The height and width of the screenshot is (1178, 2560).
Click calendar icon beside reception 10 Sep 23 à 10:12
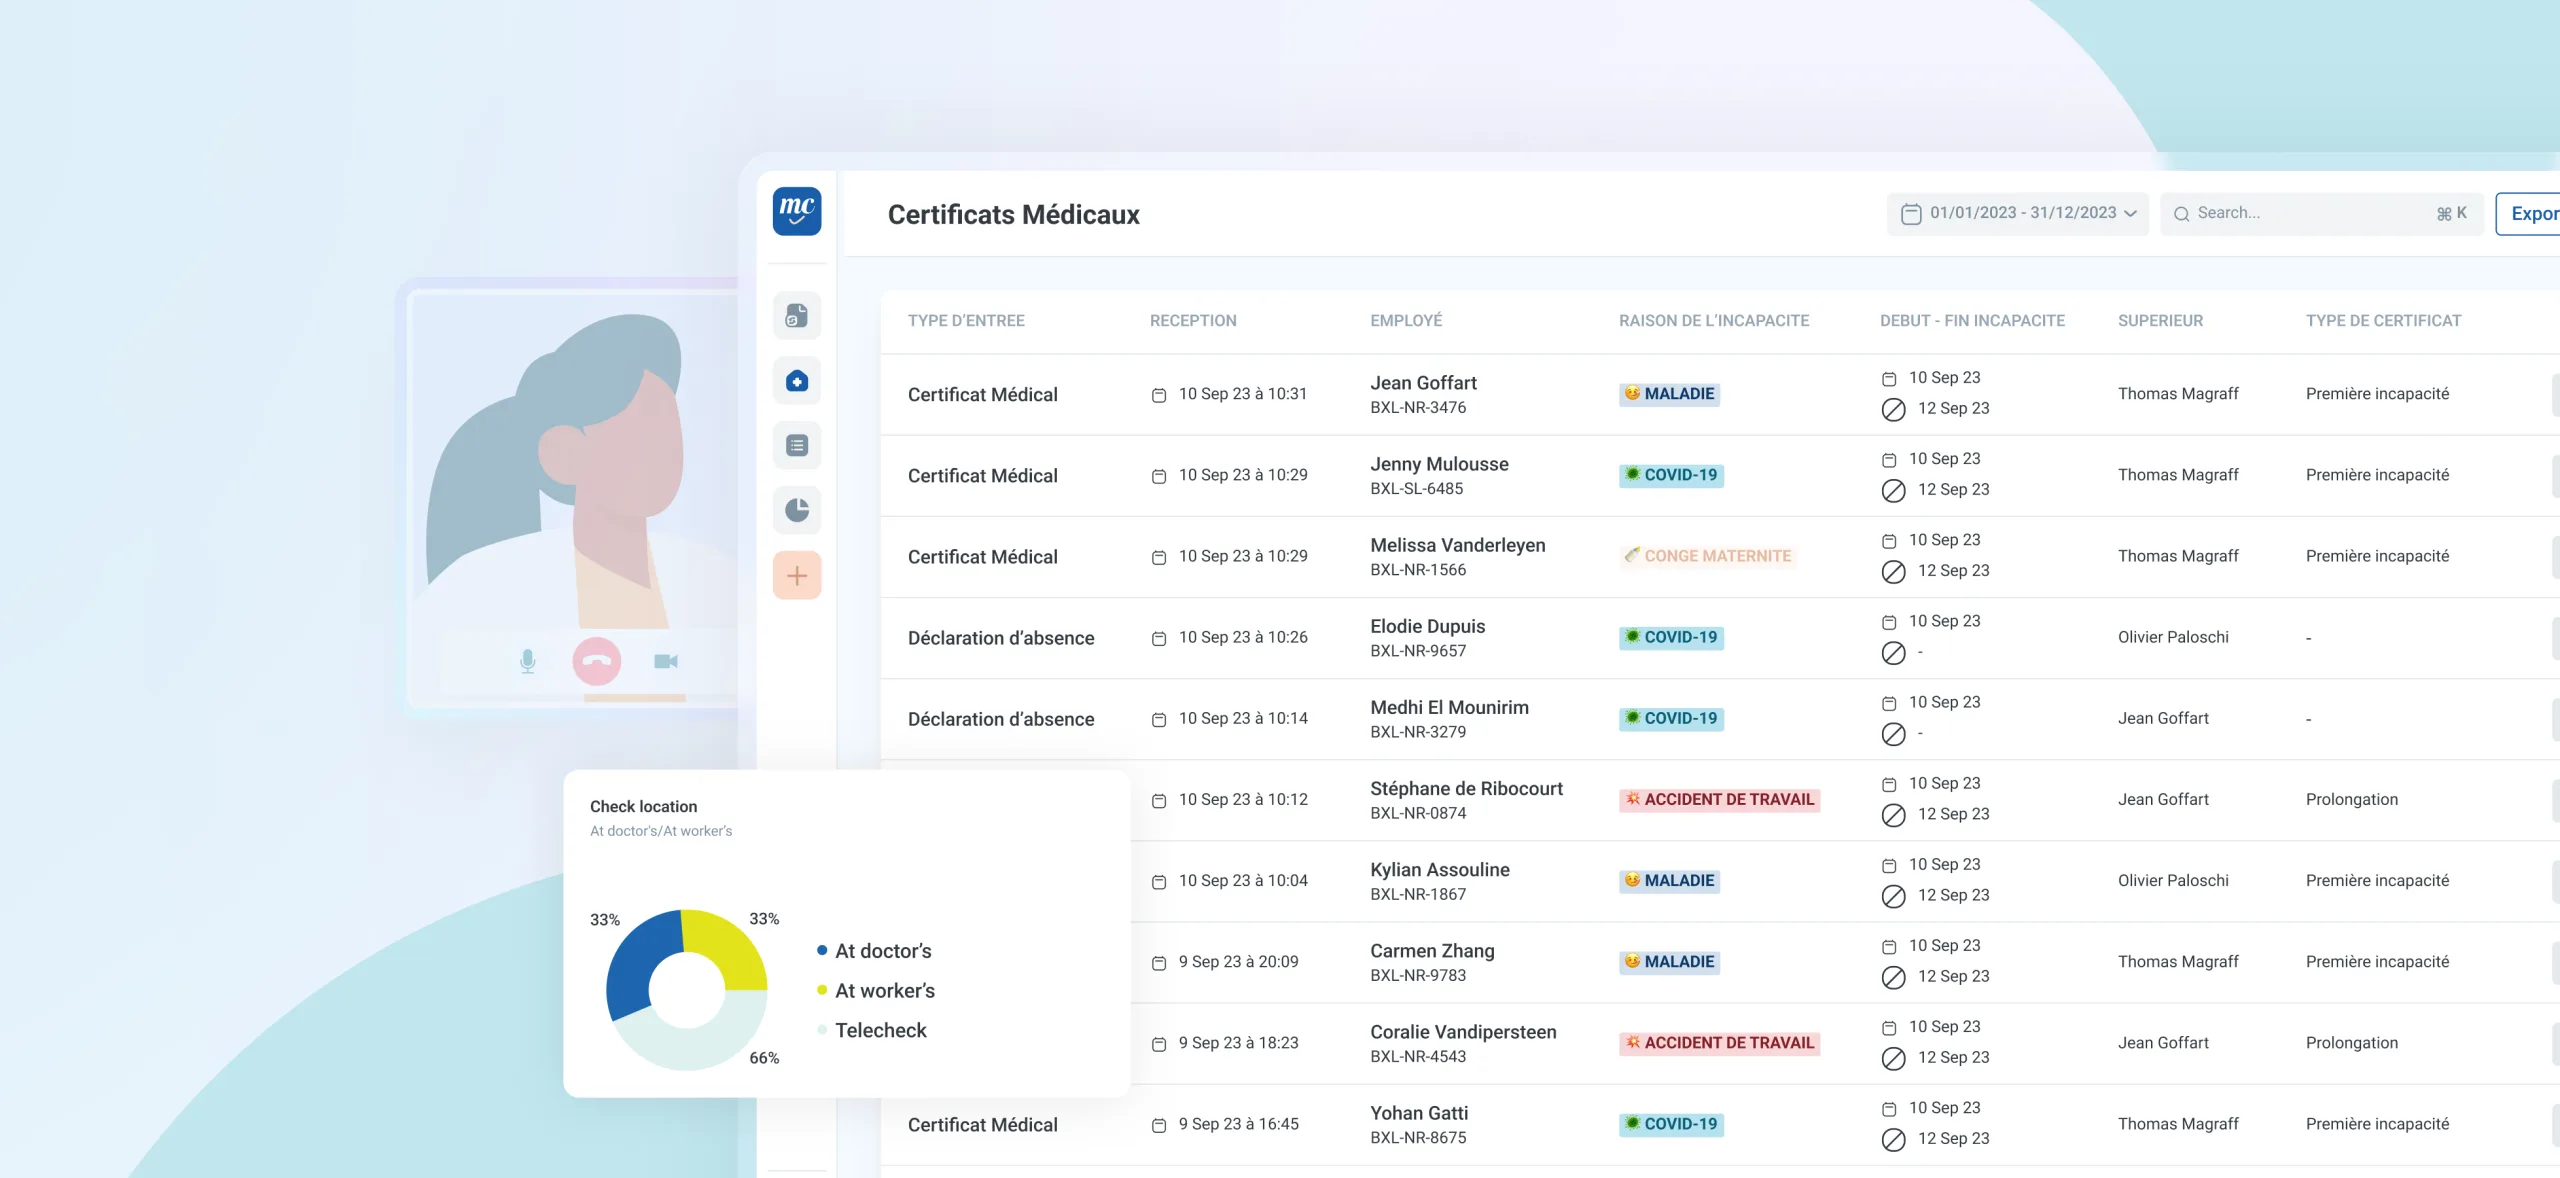1159,801
